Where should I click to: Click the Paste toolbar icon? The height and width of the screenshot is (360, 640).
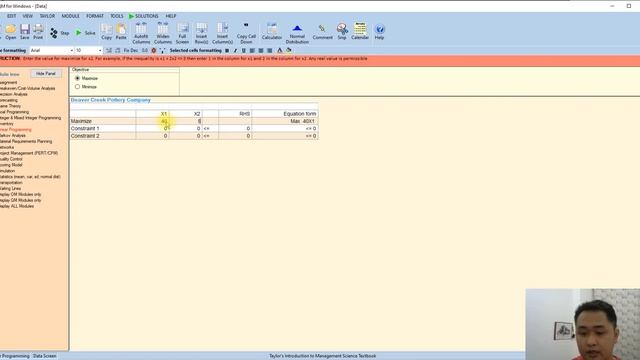121,32
